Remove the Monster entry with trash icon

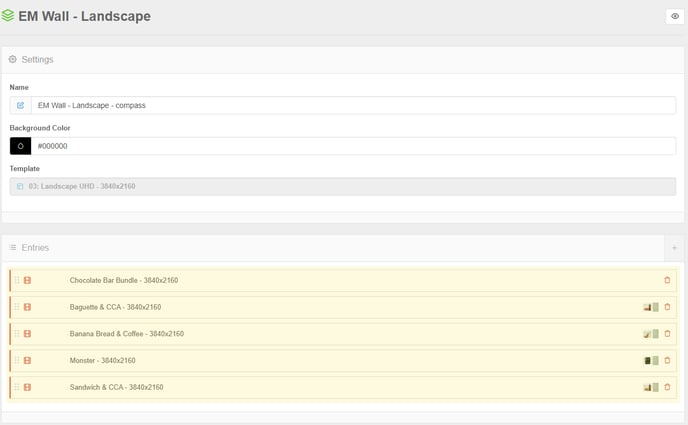pyautogui.click(x=667, y=361)
